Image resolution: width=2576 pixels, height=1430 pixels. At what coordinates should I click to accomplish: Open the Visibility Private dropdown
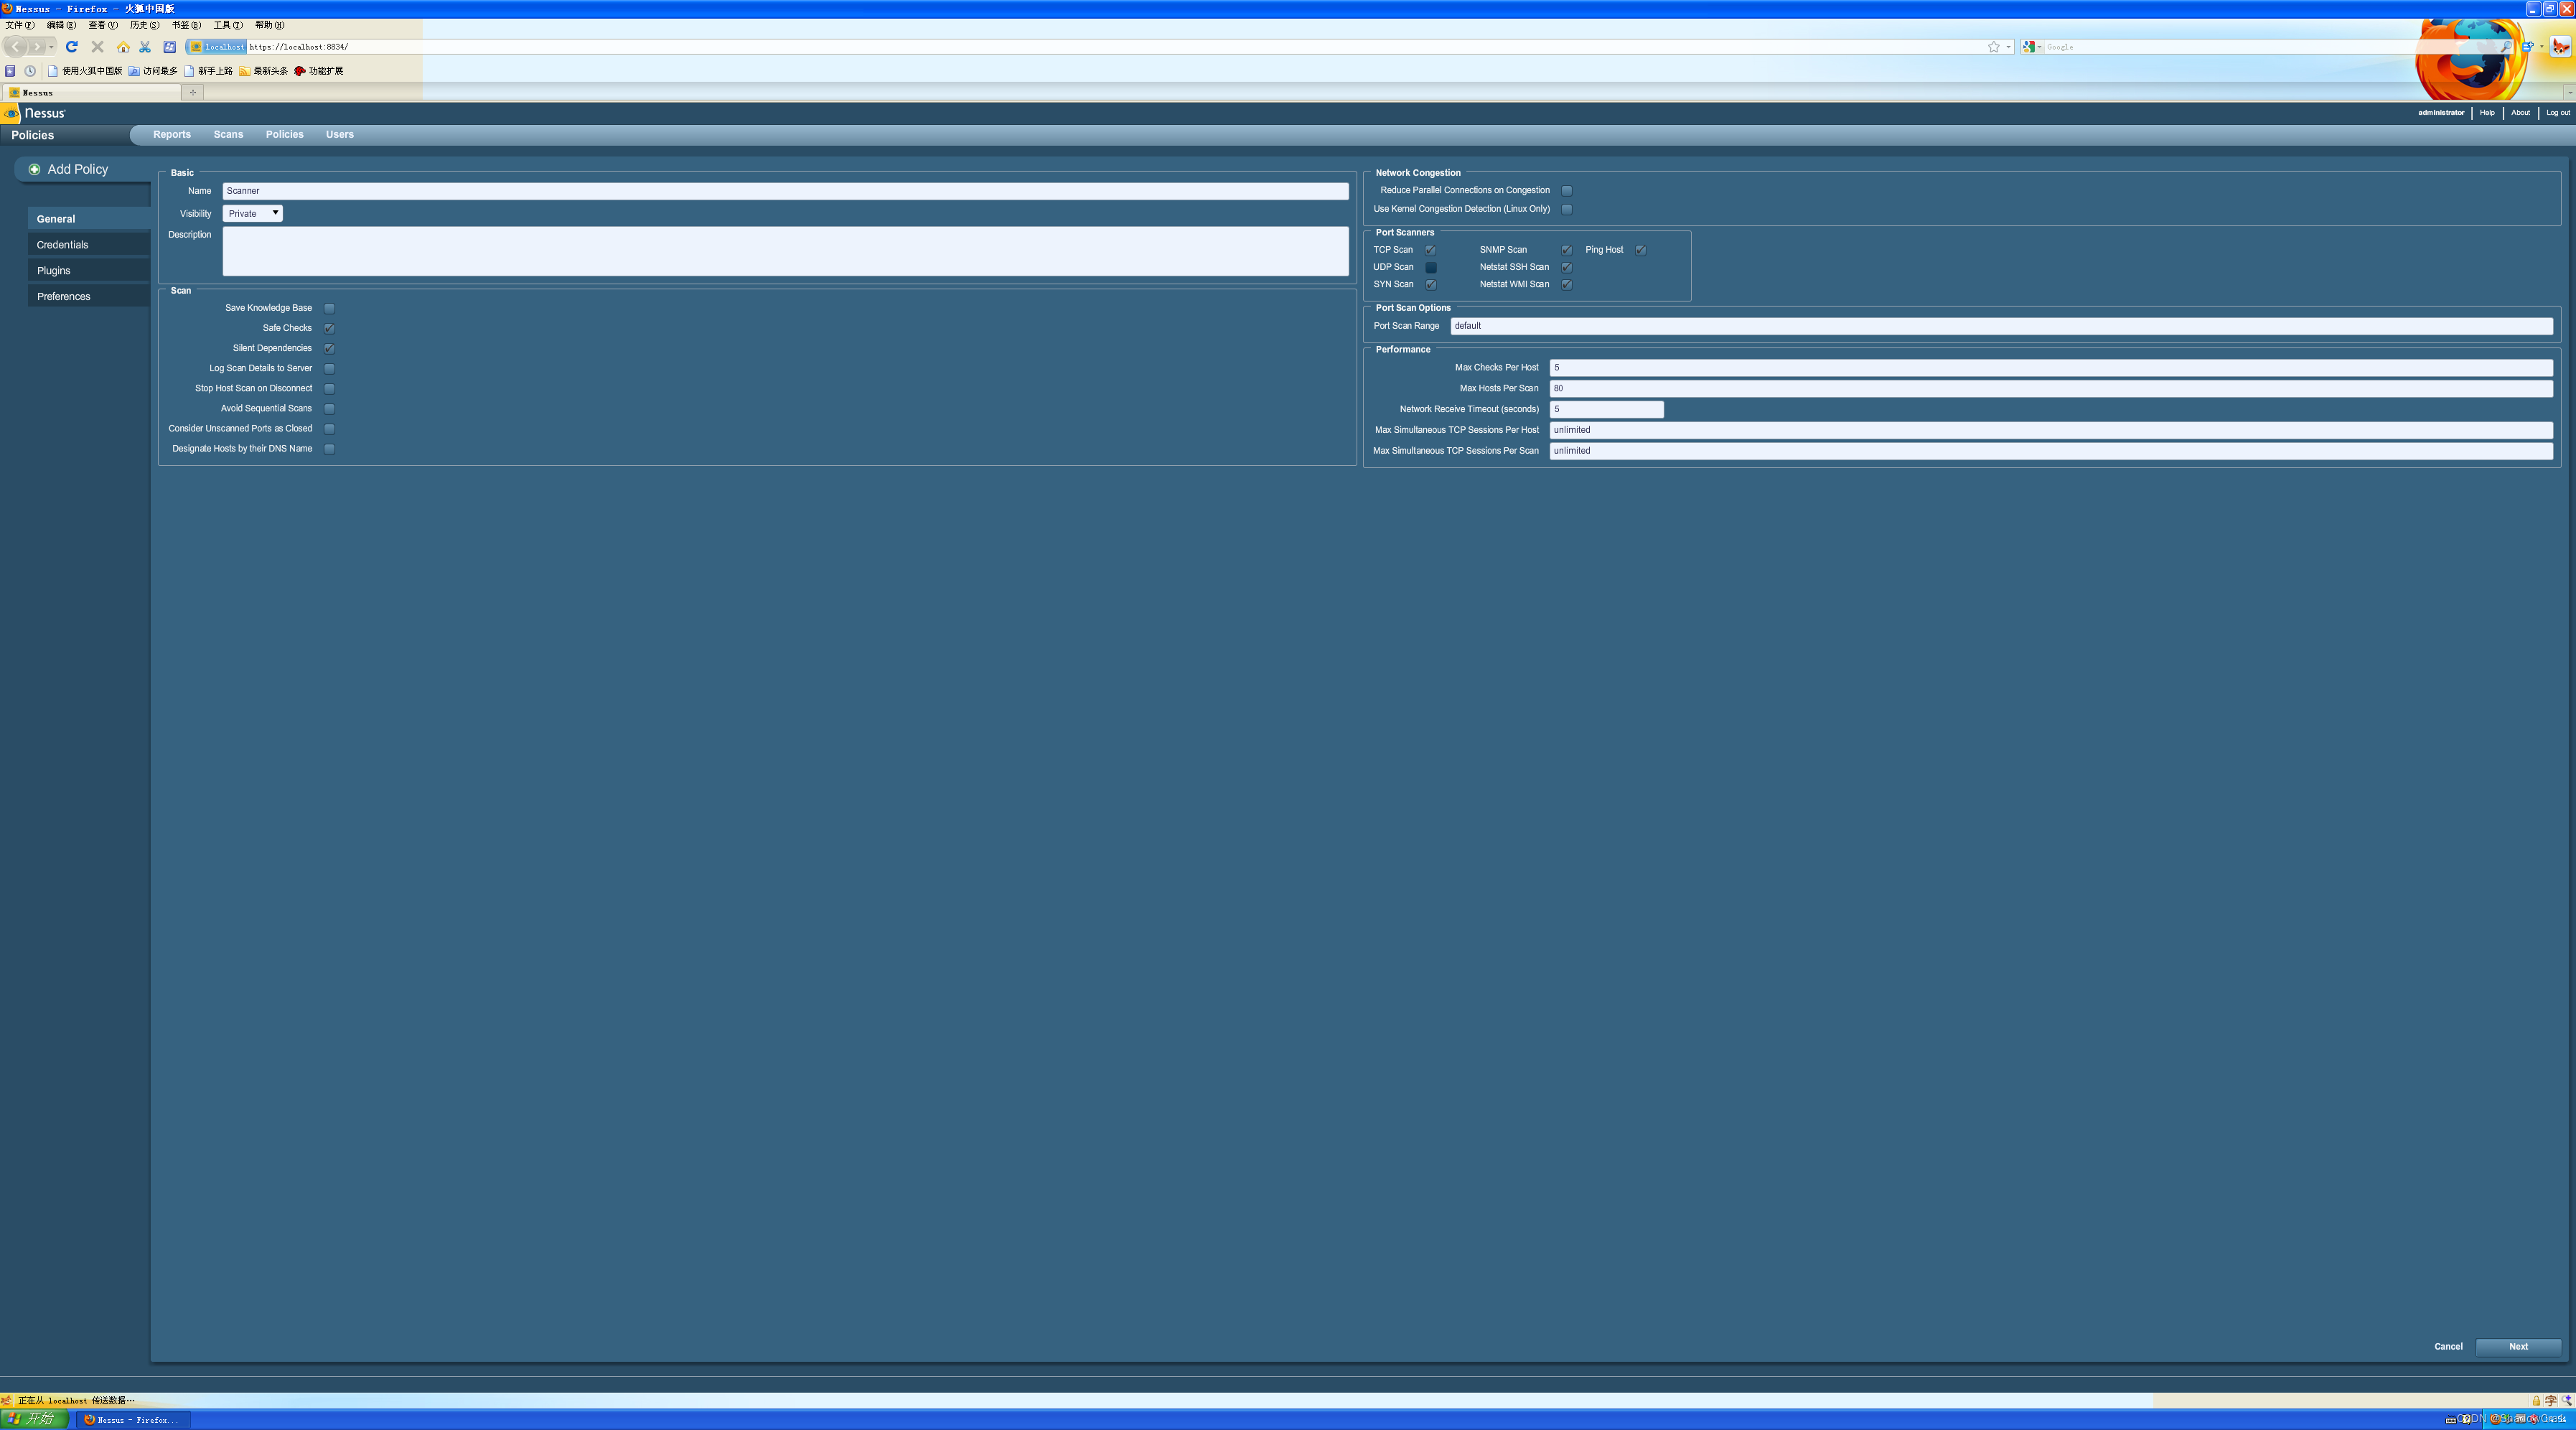[x=252, y=213]
